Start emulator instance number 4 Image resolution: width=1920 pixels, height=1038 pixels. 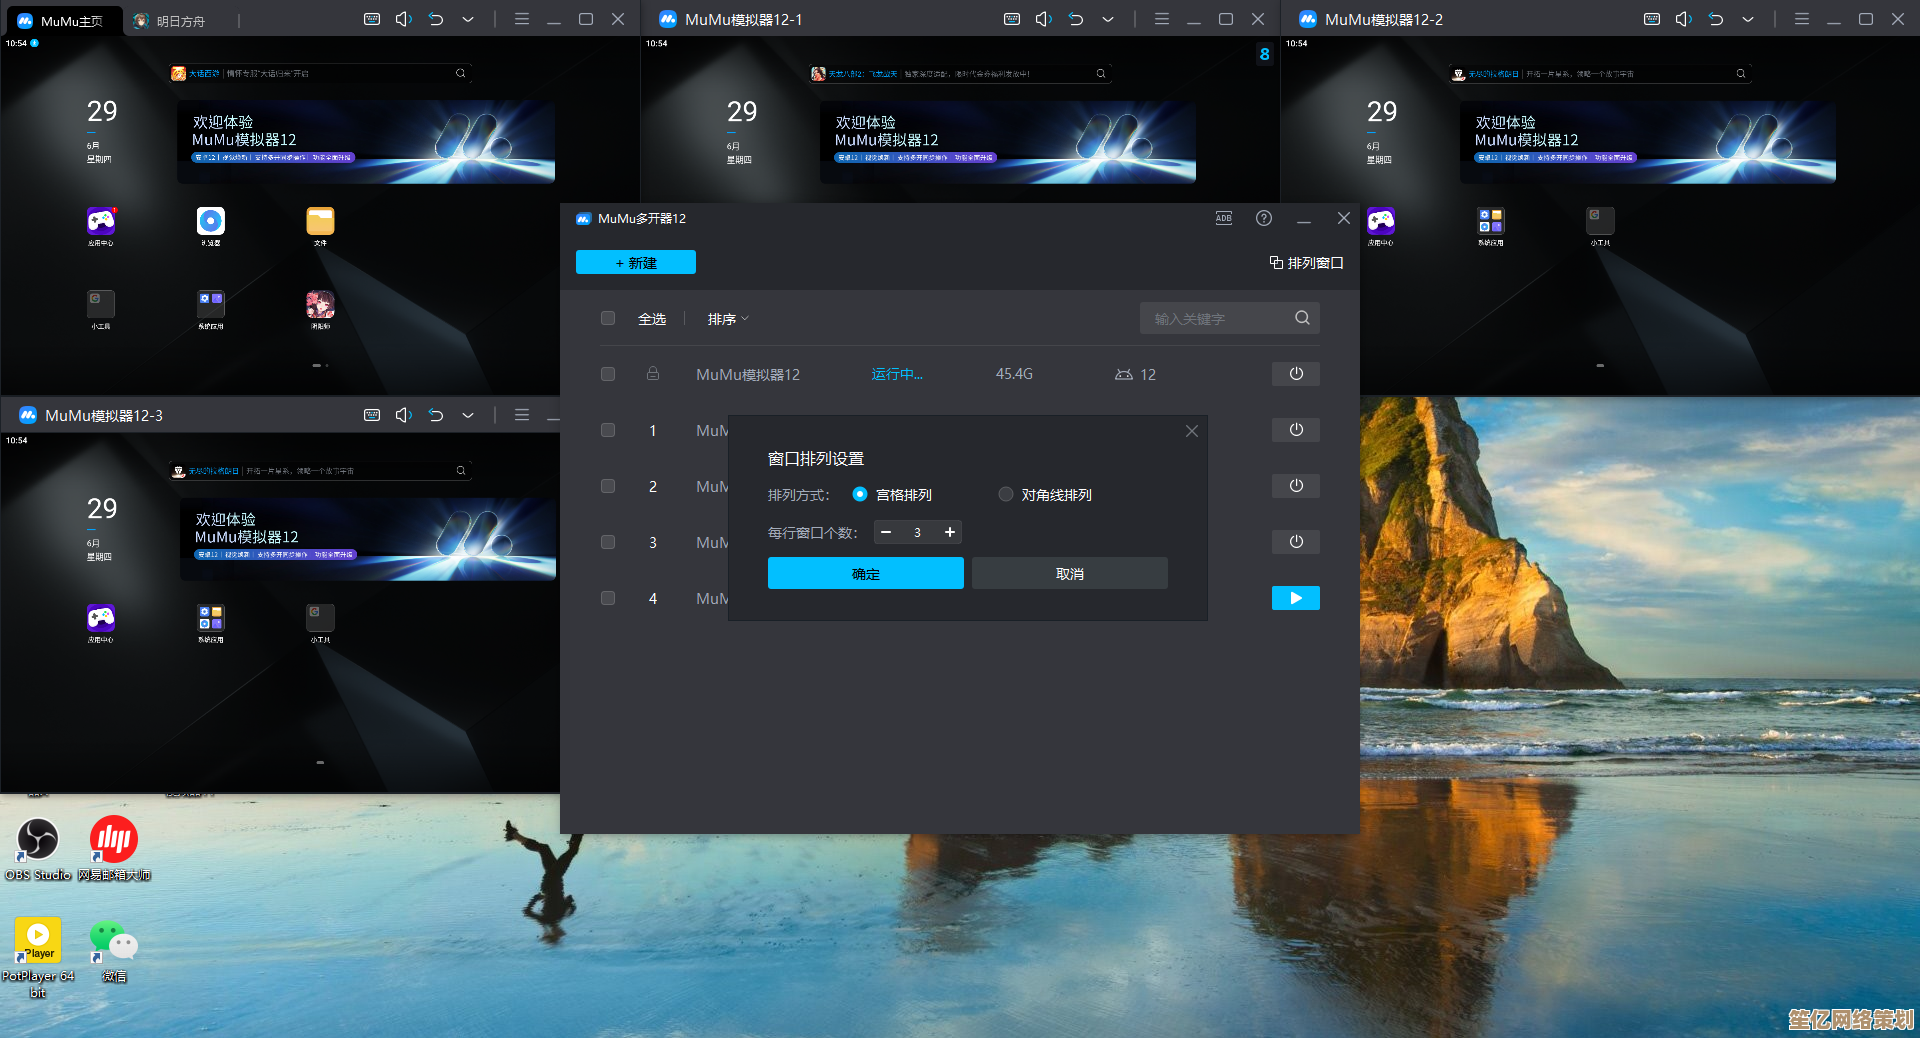(1295, 598)
